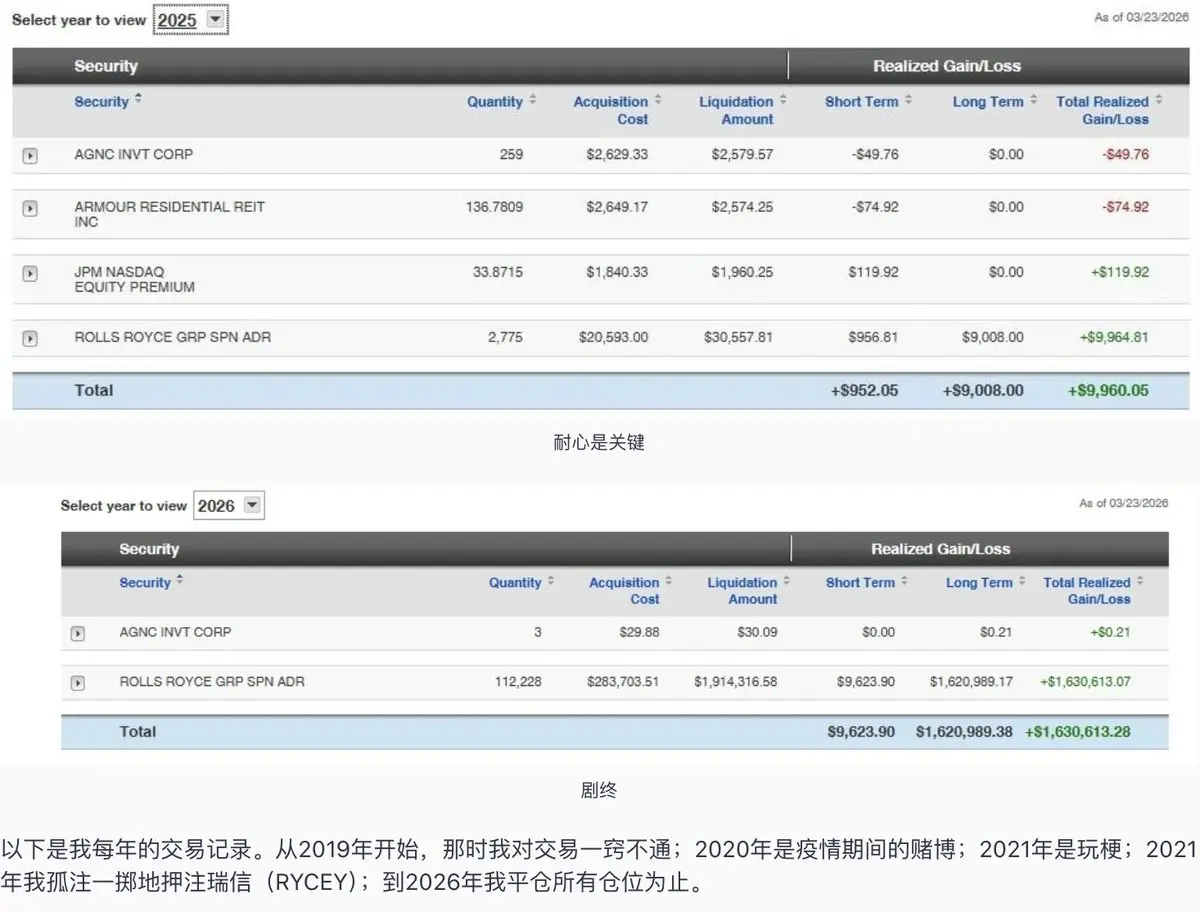Sort 2025 table by Liquidation Amount arrows
The height and width of the screenshot is (912, 1200).
point(783,100)
